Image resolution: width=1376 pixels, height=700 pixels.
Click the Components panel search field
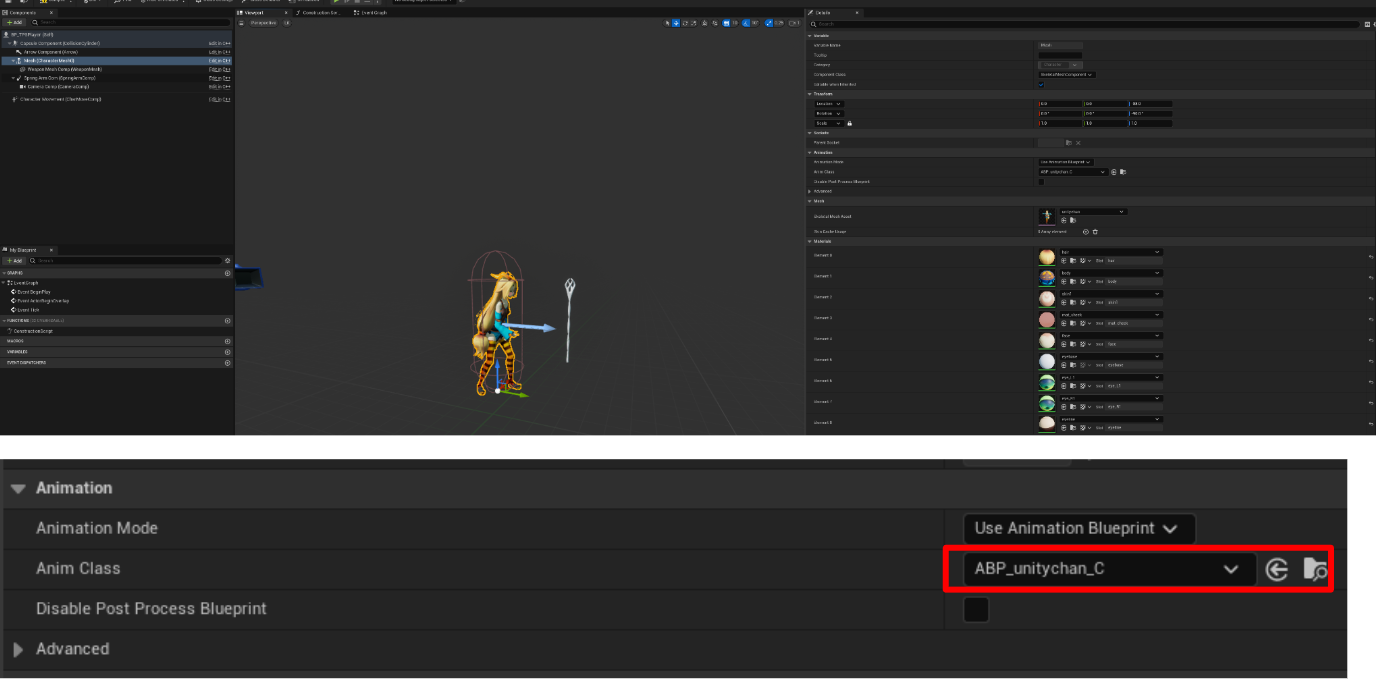tap(130, 22)
